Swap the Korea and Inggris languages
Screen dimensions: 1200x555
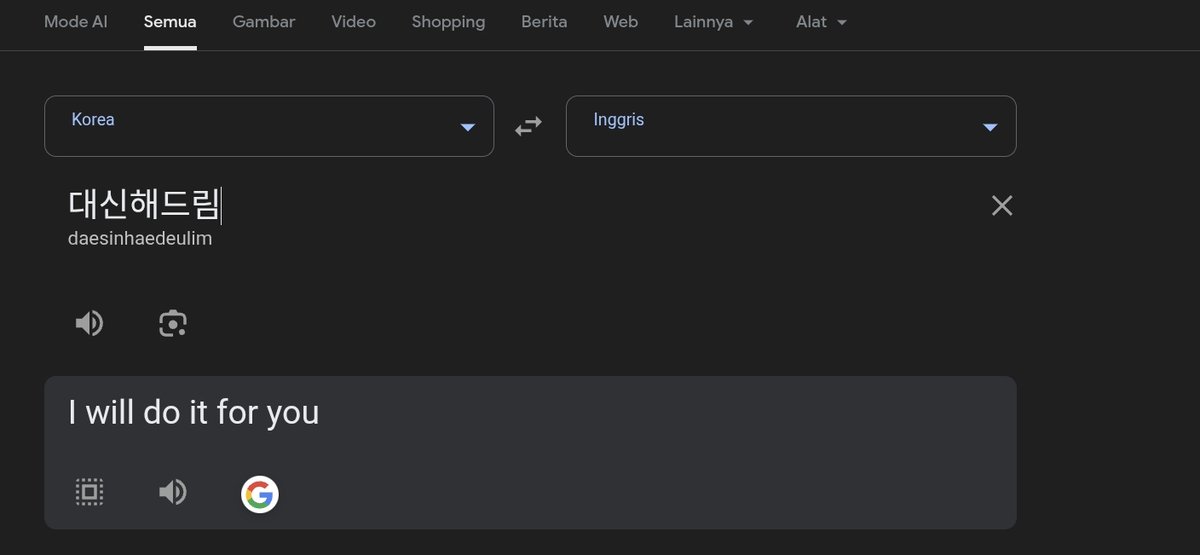point(528,126)
